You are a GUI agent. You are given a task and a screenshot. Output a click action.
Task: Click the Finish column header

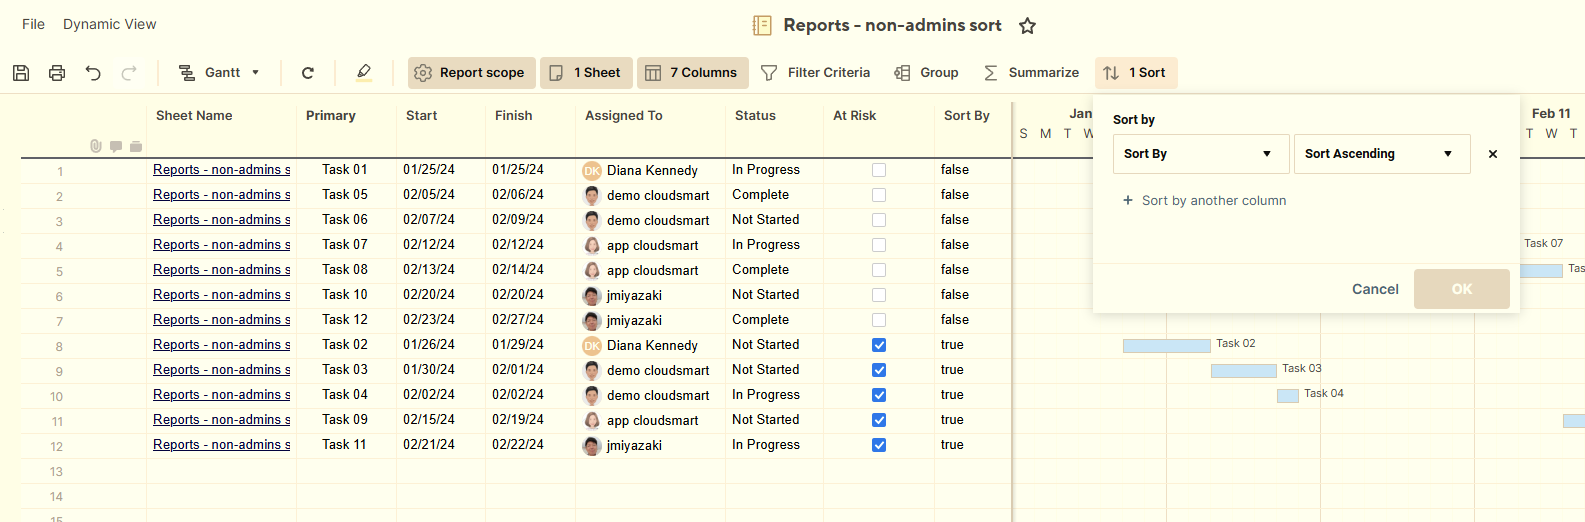point(514,116)
